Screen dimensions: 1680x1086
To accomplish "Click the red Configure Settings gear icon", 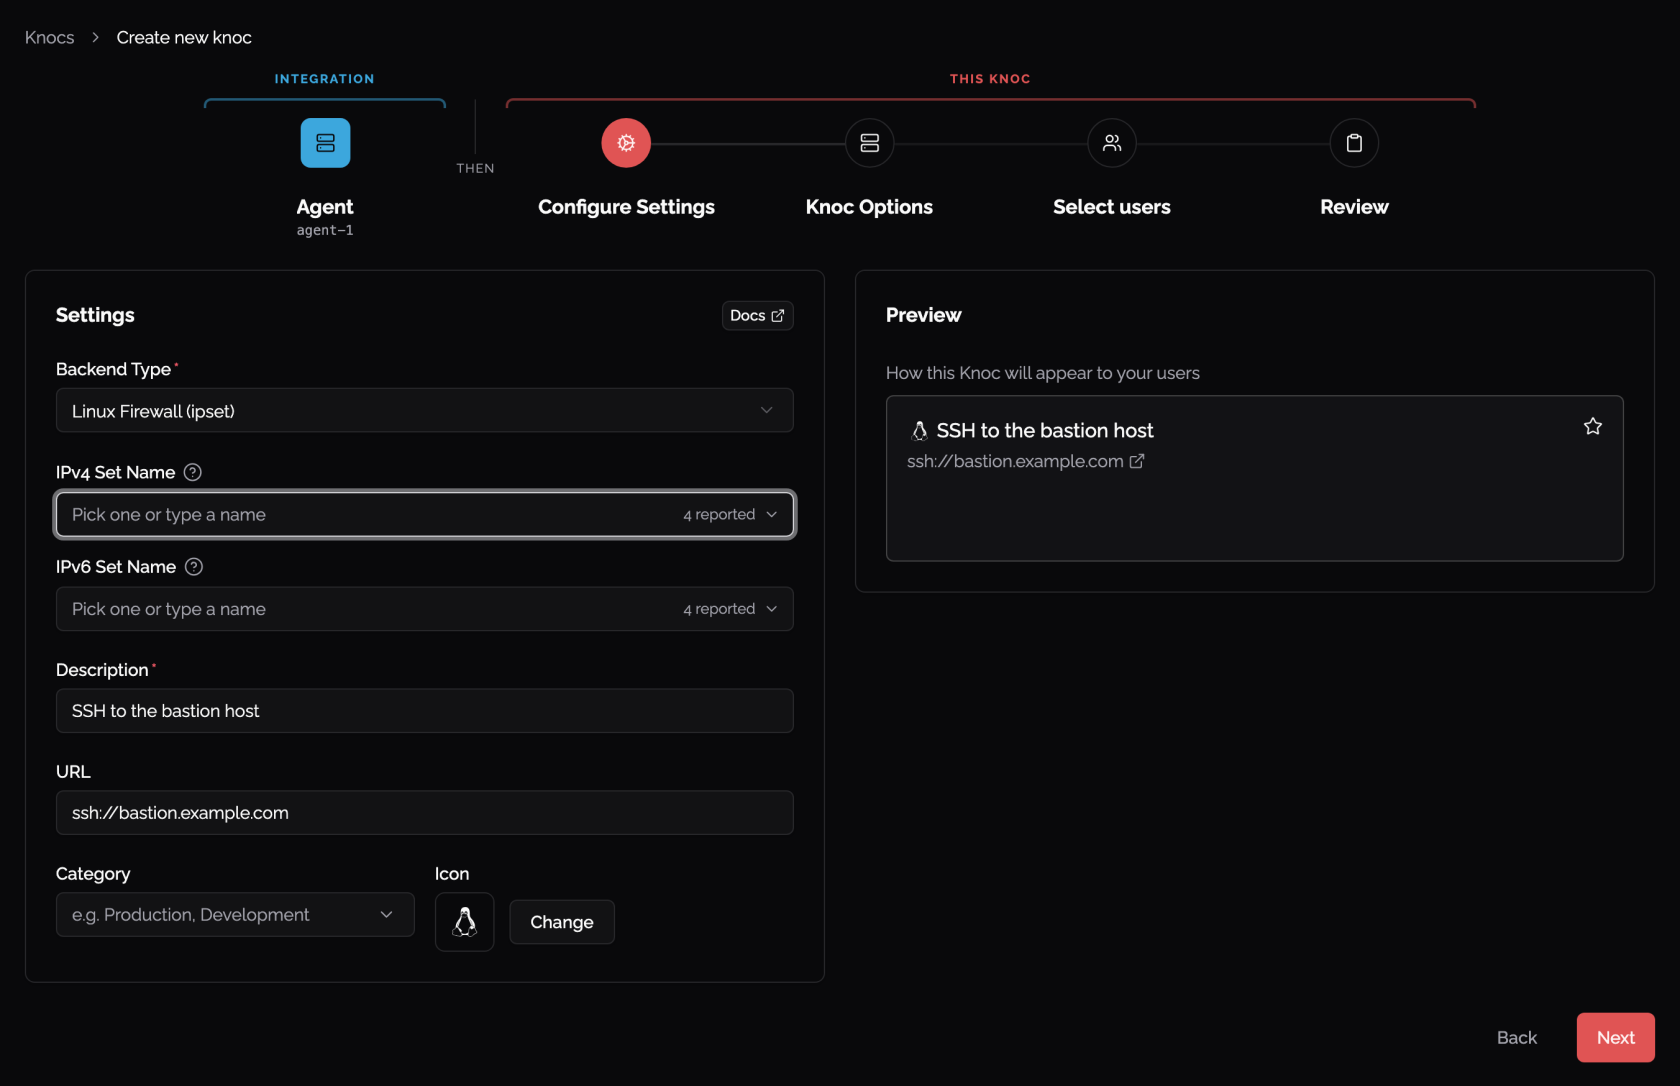I will [626, 143].
